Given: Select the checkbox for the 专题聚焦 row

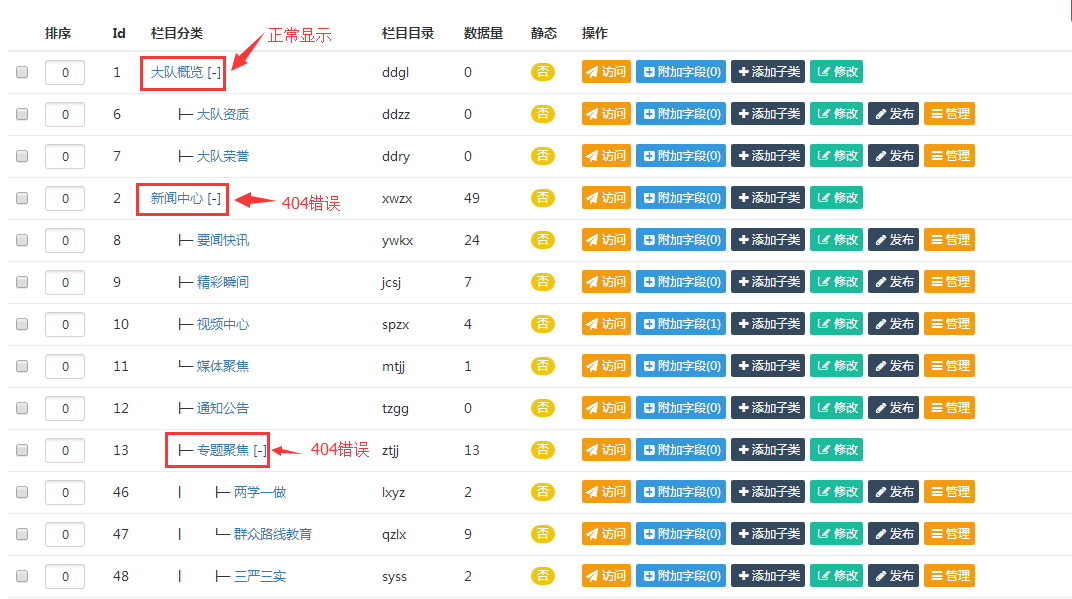Looking at the screenshot, I should click(21, 450).
